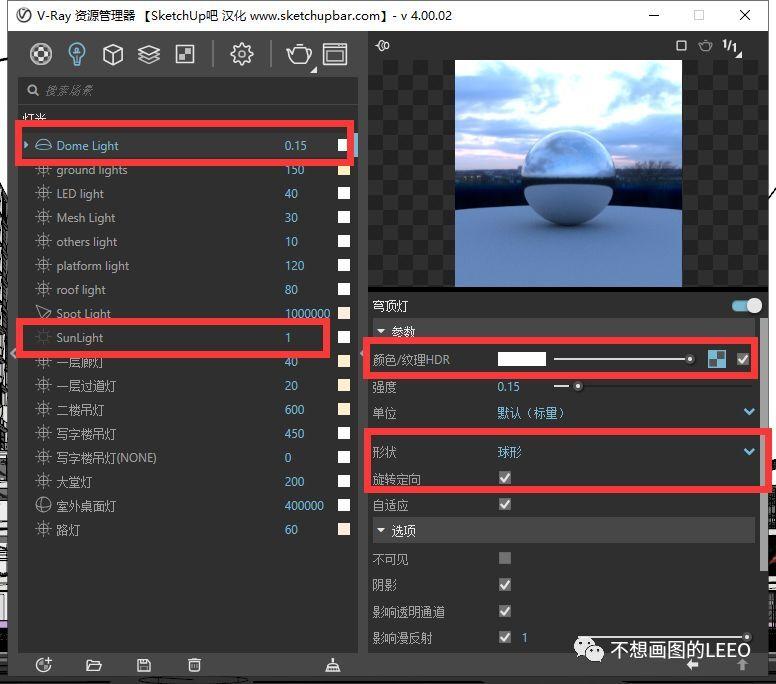
Task: Click the square stop-preview icon
Action: [681, 46]
